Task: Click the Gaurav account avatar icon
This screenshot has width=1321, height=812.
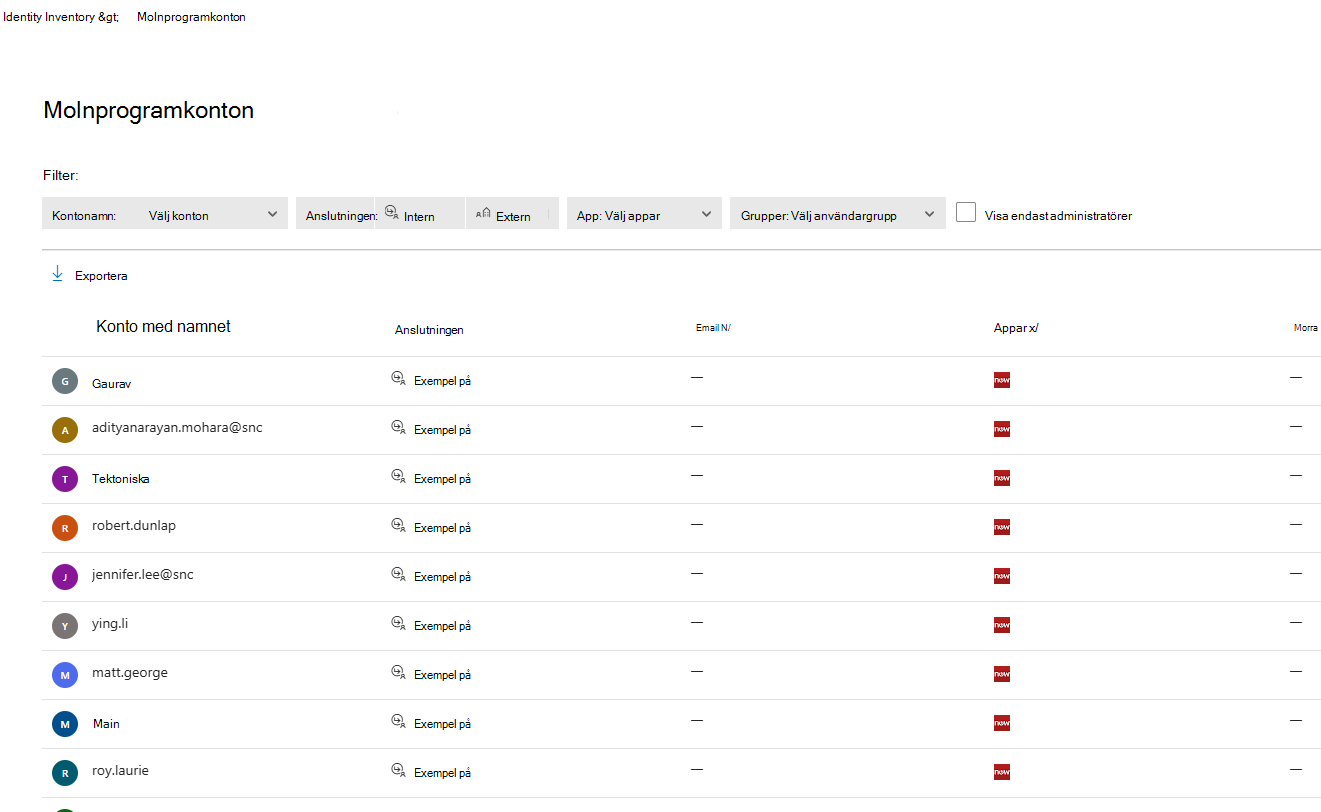Action: pyautogui.click(x=65, y=381)
